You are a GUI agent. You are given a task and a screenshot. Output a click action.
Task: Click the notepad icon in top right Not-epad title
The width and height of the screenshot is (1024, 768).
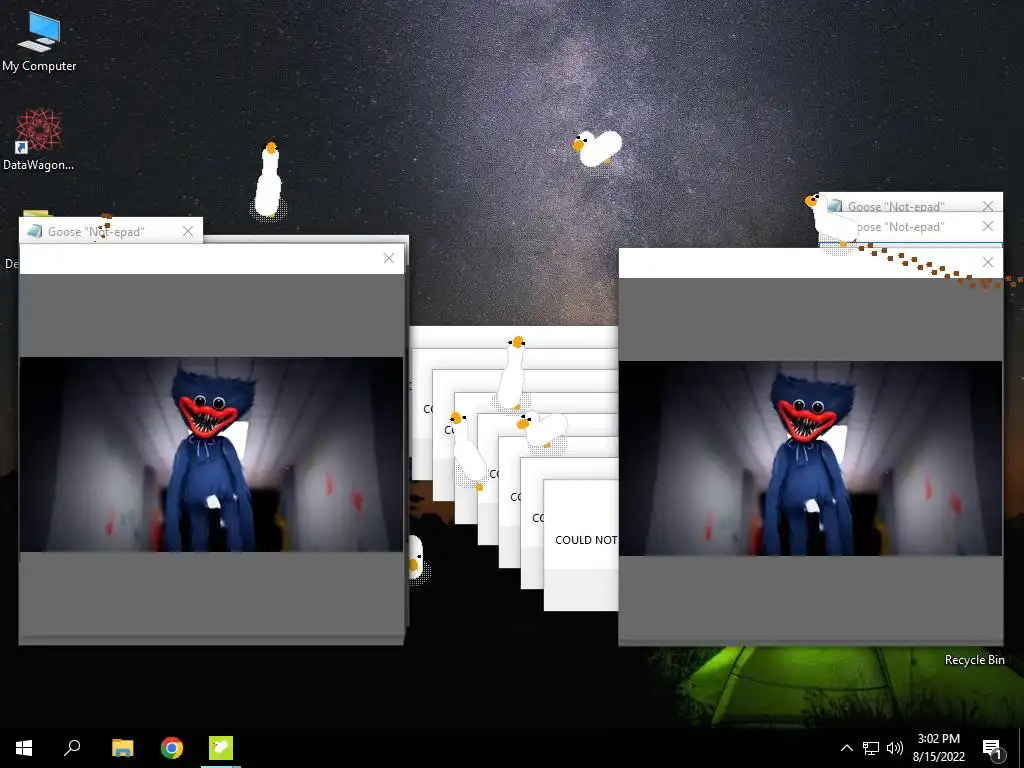pyautogui.click(x=835, y=206)
